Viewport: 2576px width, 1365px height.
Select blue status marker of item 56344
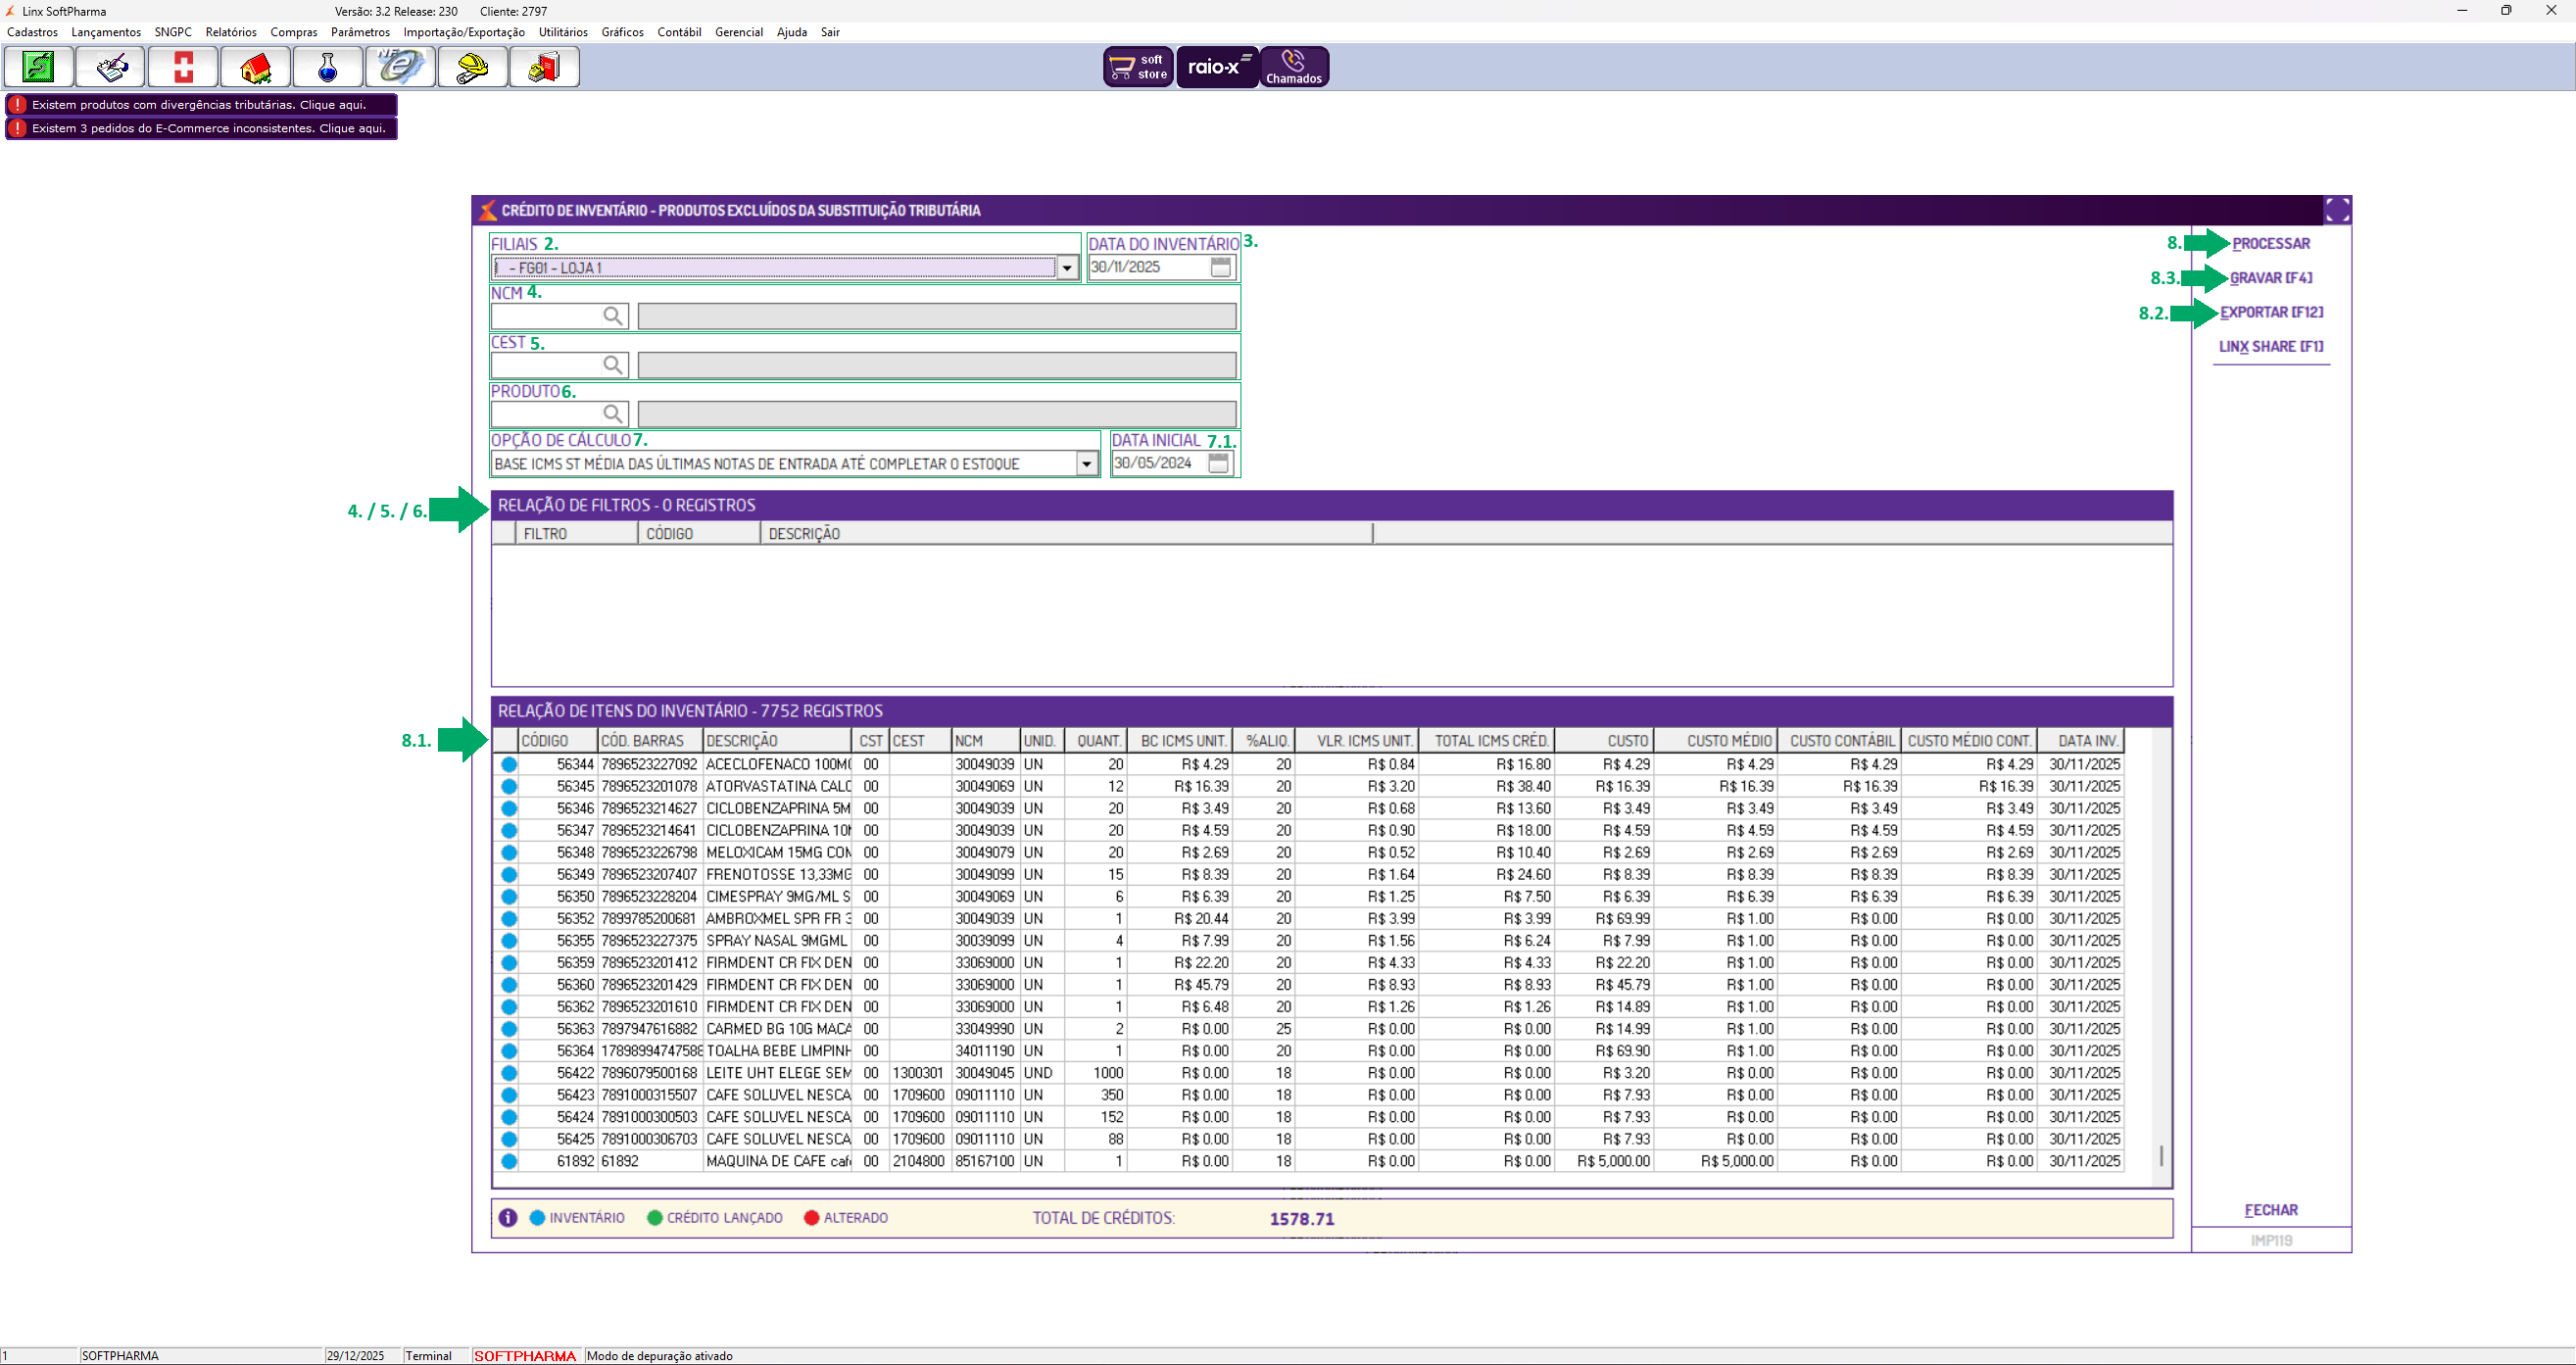[509, 765]
